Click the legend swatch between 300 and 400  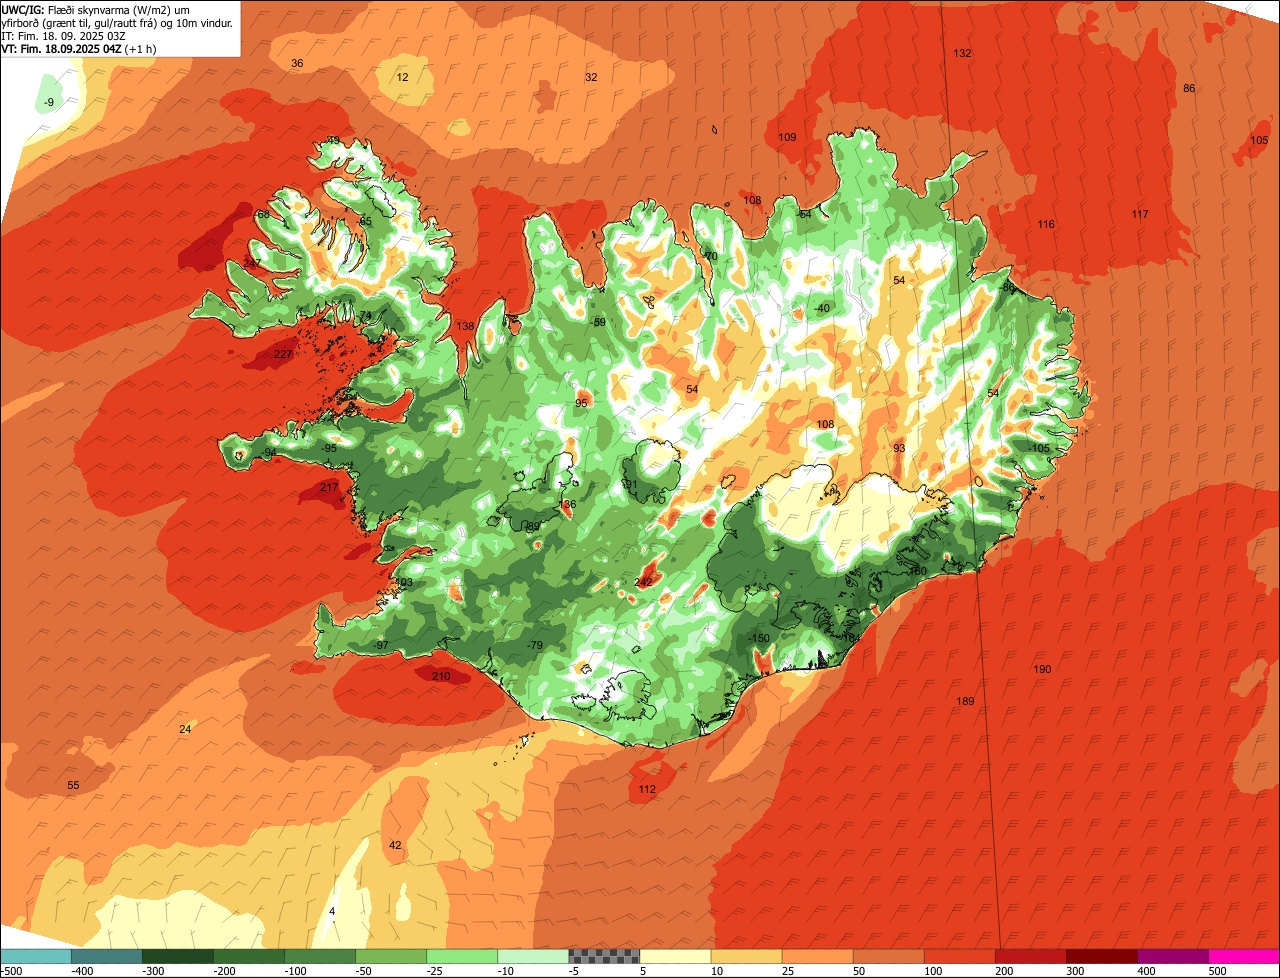click(1102, 956)
